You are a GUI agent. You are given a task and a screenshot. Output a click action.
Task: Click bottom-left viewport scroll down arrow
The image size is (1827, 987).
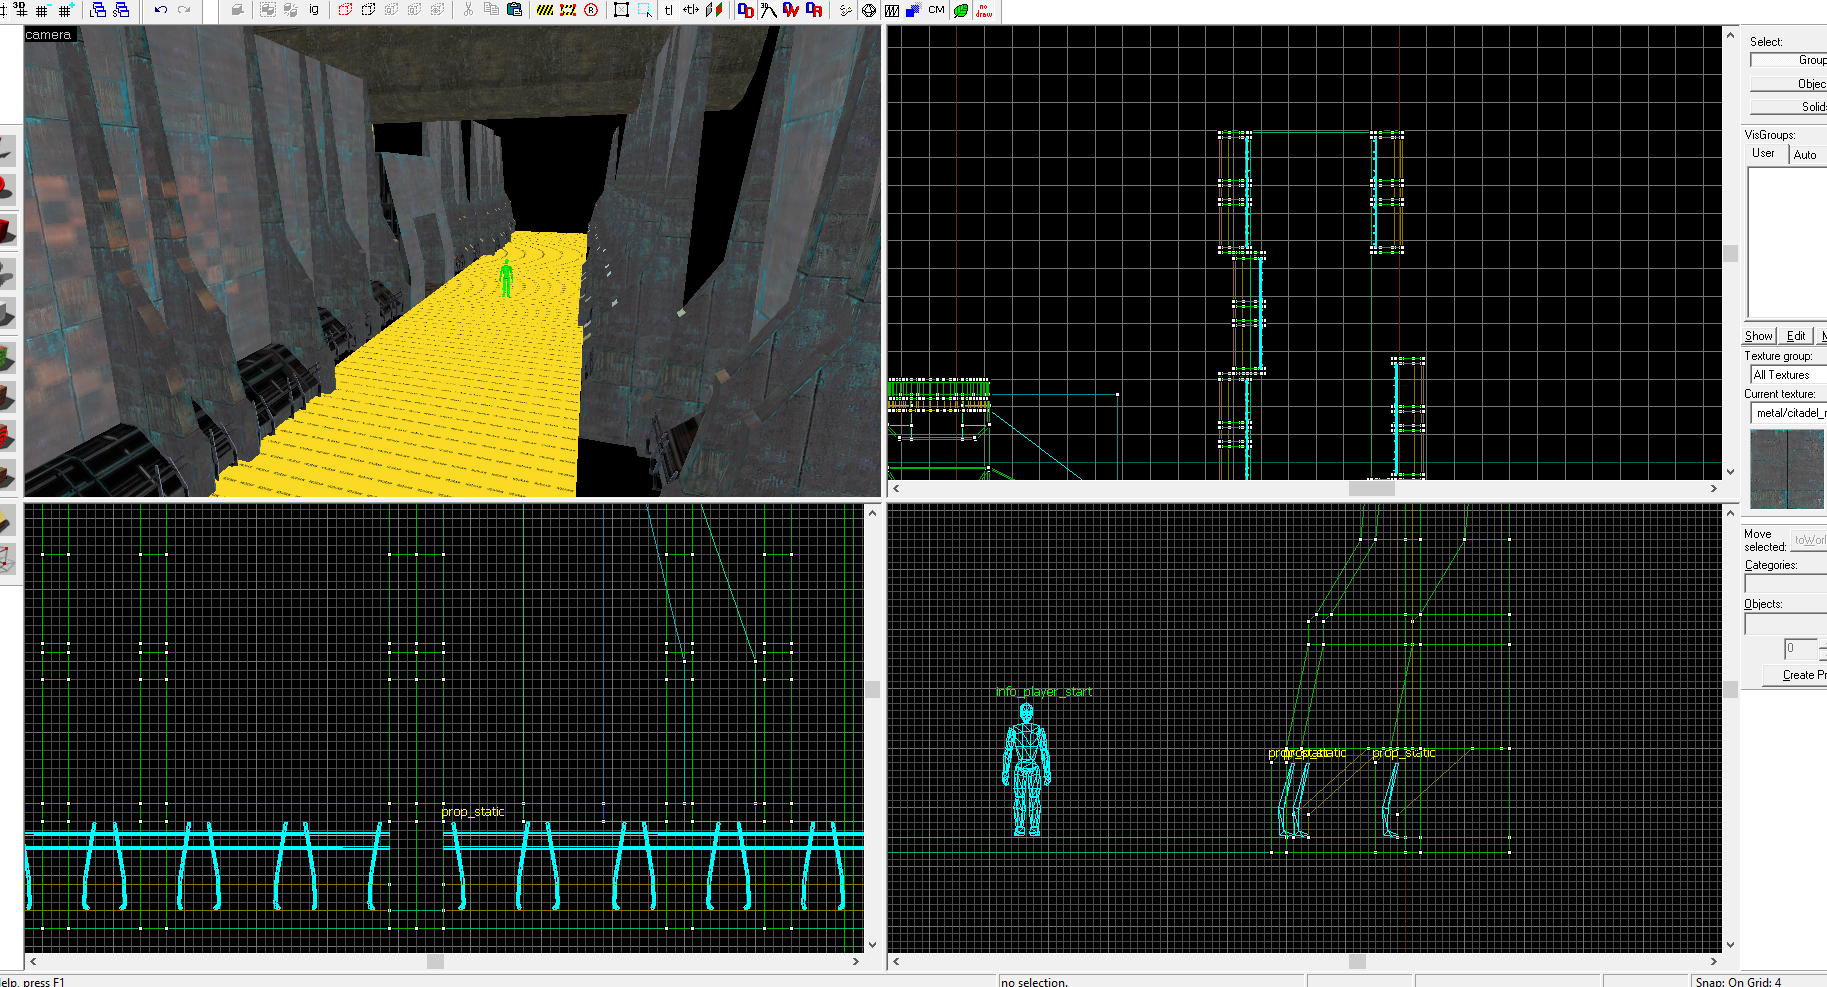pyautogui.click(x=872, y=944)
